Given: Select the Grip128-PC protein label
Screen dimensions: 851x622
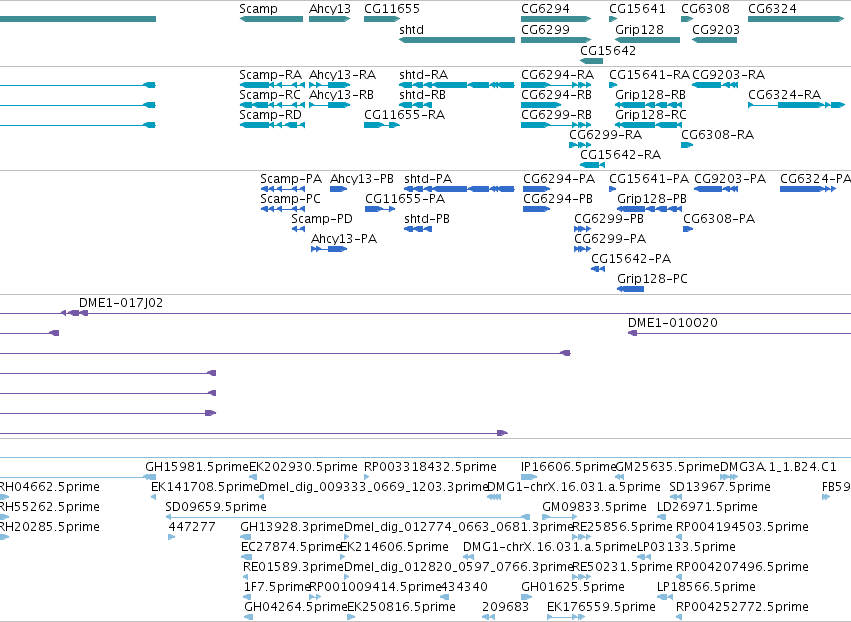Looking at the screenshot, I should coord(652,279).
